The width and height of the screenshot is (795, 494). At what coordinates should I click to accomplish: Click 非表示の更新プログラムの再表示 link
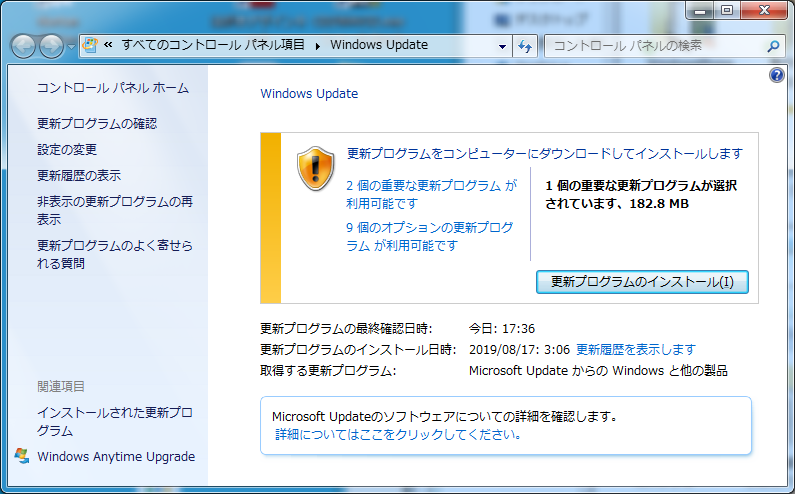(x=115, y=210)
